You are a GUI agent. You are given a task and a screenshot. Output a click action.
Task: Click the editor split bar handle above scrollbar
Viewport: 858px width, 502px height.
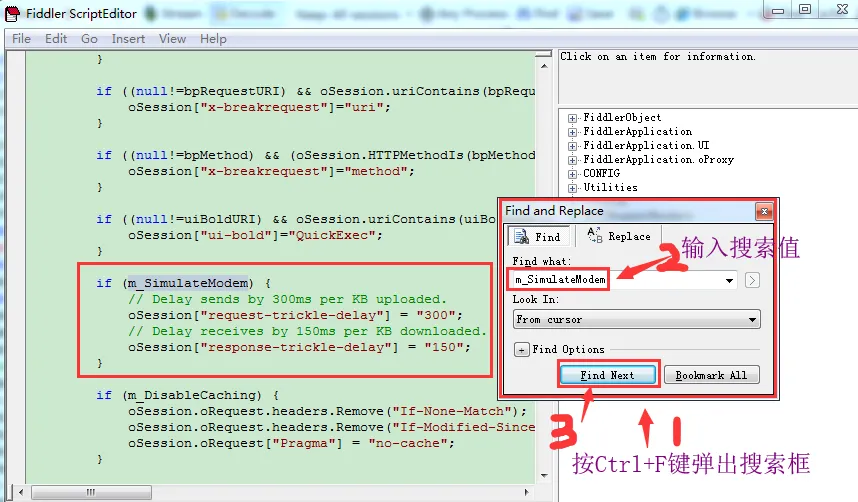click(543, 54)
